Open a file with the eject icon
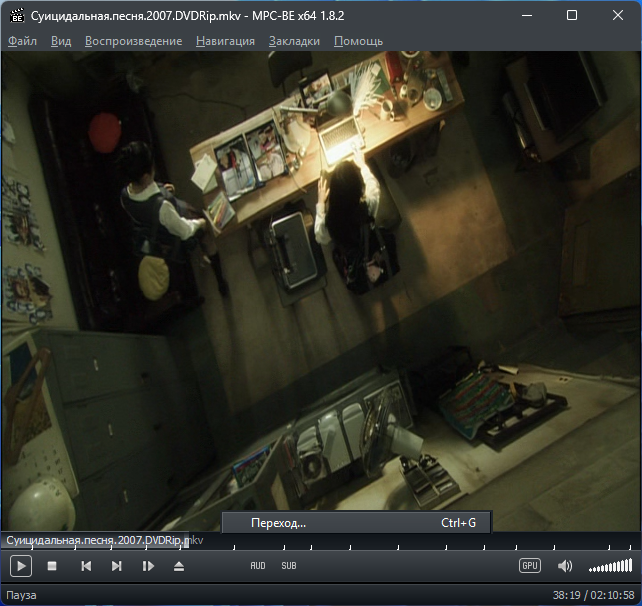 coord(179,566)
